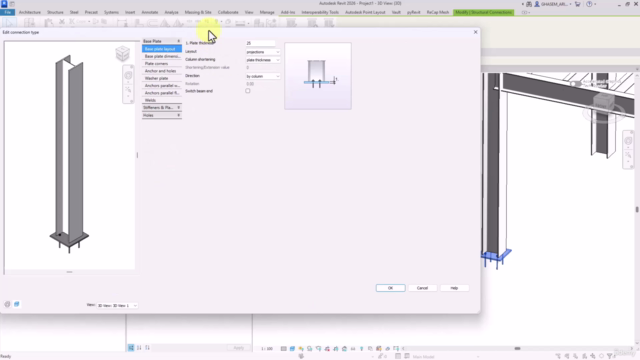Collapse the Base Plate section header
Screen dimensions: 640x360
point(162,41)
